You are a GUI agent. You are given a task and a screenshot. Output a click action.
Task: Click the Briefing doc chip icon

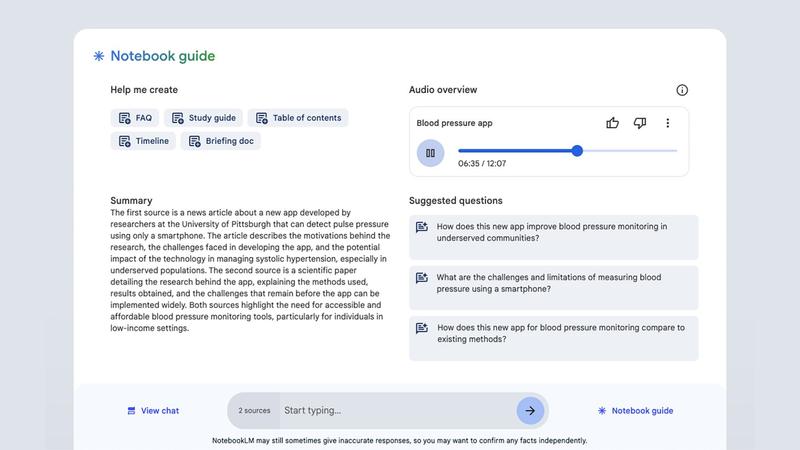pyautogui.click(x=194, y=141)
